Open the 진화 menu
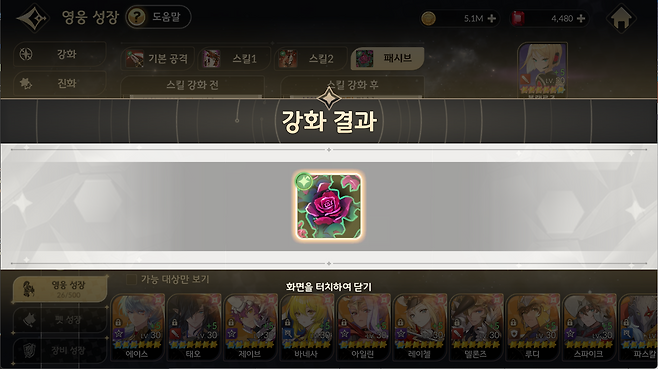The image size is (658, 369). (60, 84)
